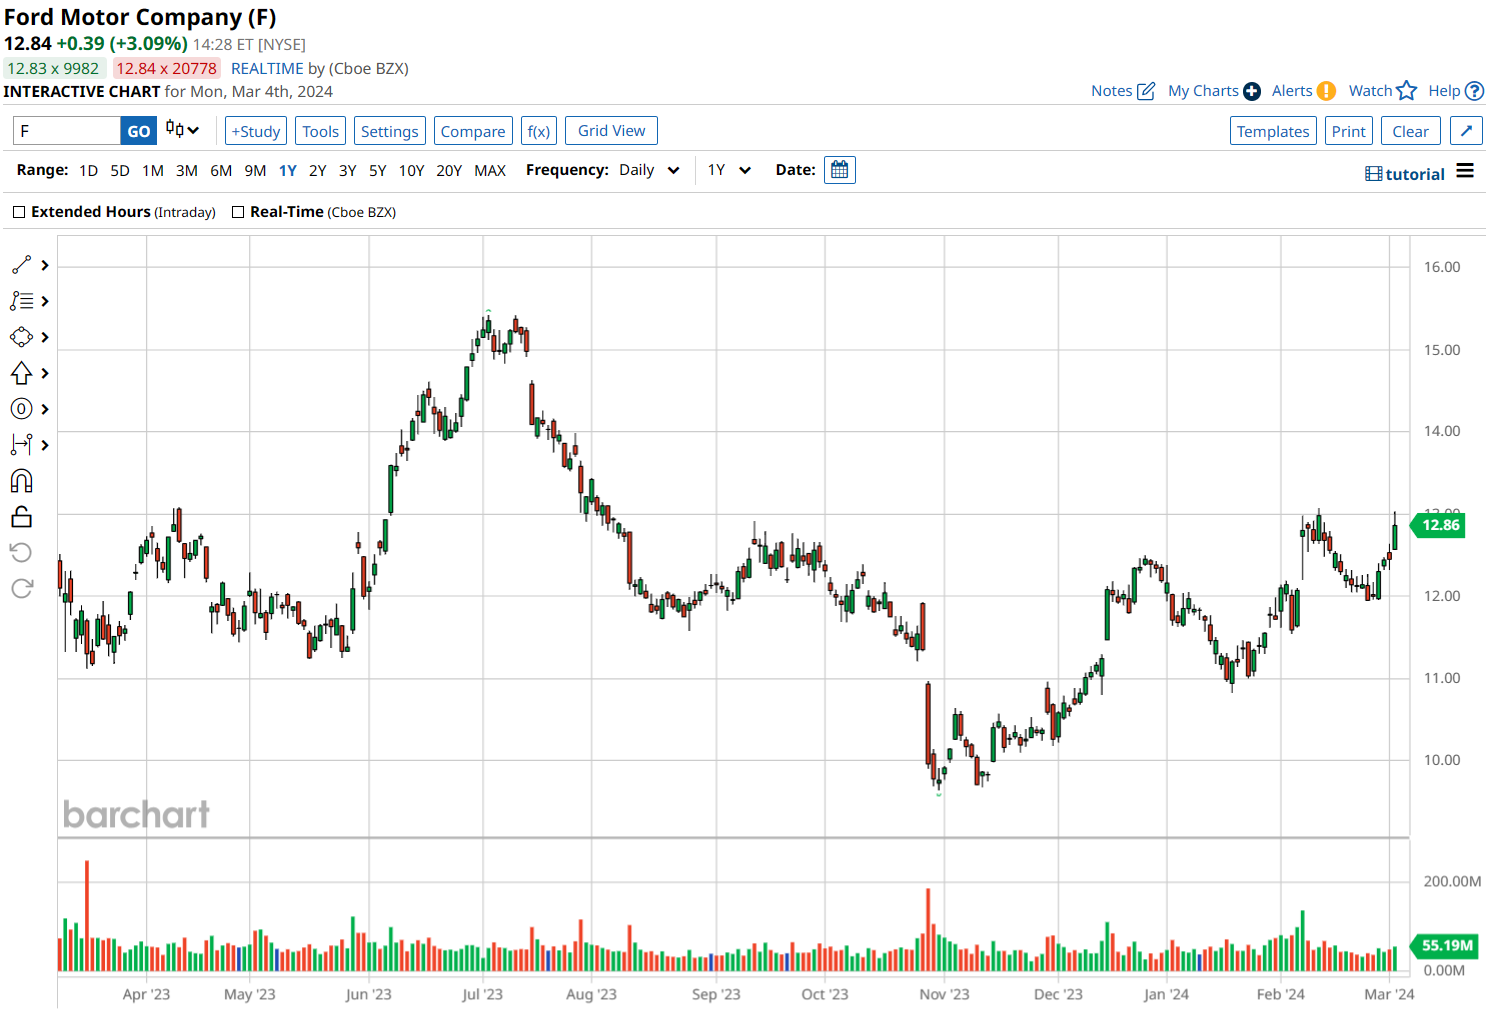Open the candlestick chart type selector
Viewport: 1491px width, 1014px height.
[x=182, y=130]
